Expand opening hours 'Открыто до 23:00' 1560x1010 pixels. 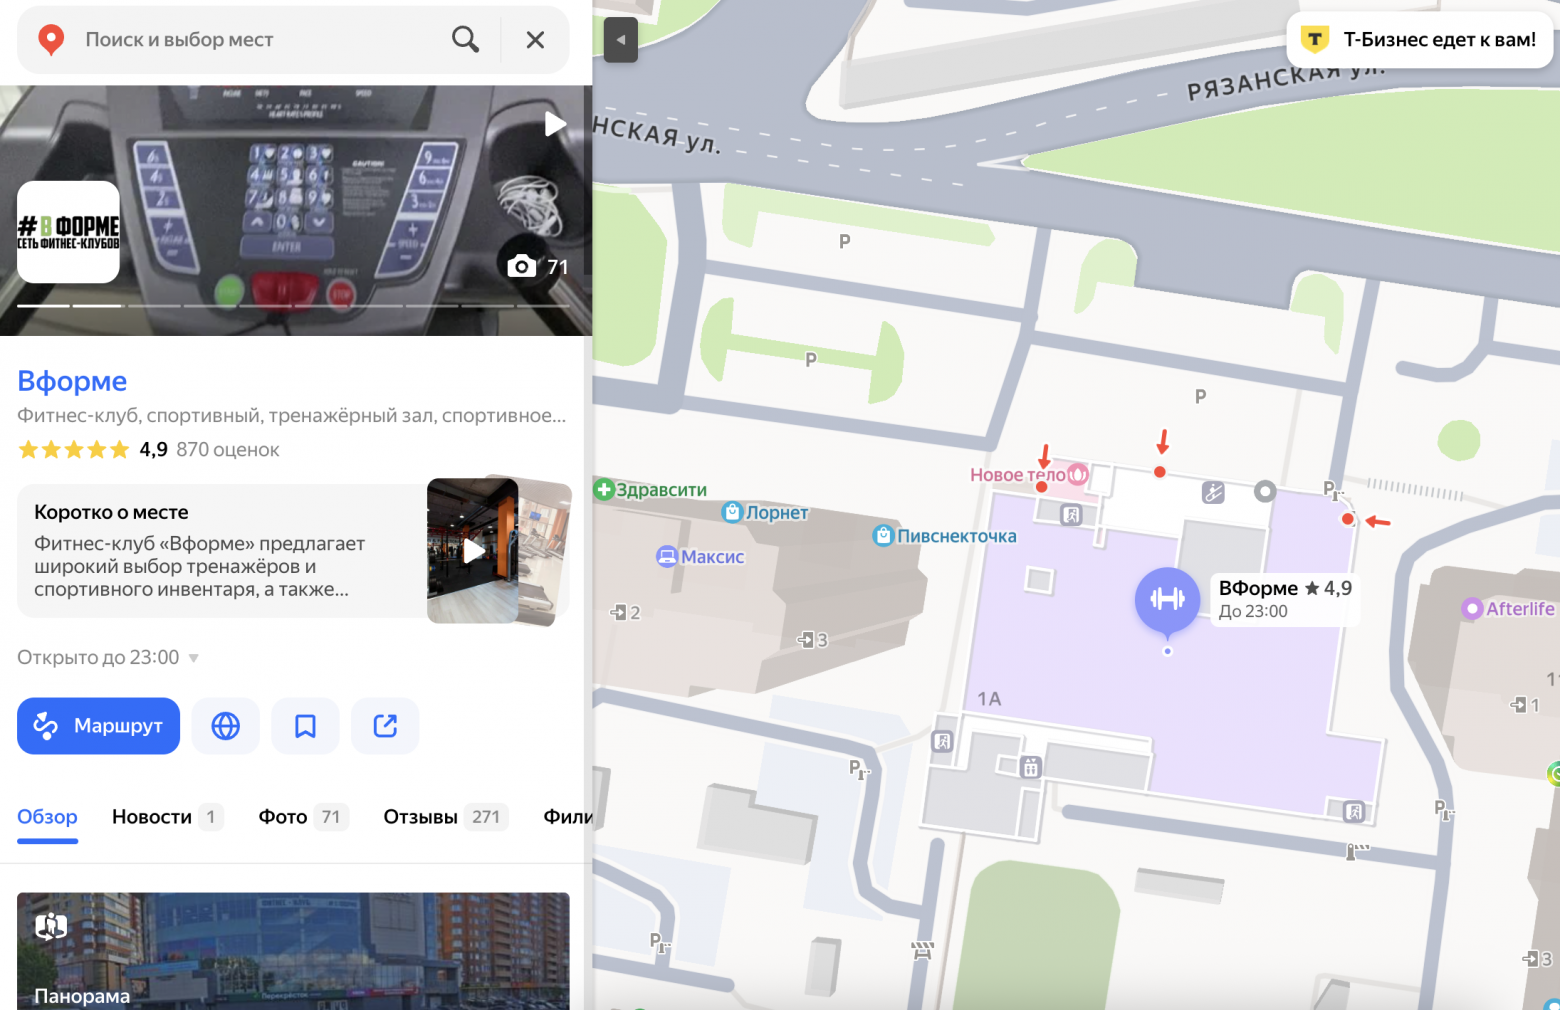pos(108,658)
